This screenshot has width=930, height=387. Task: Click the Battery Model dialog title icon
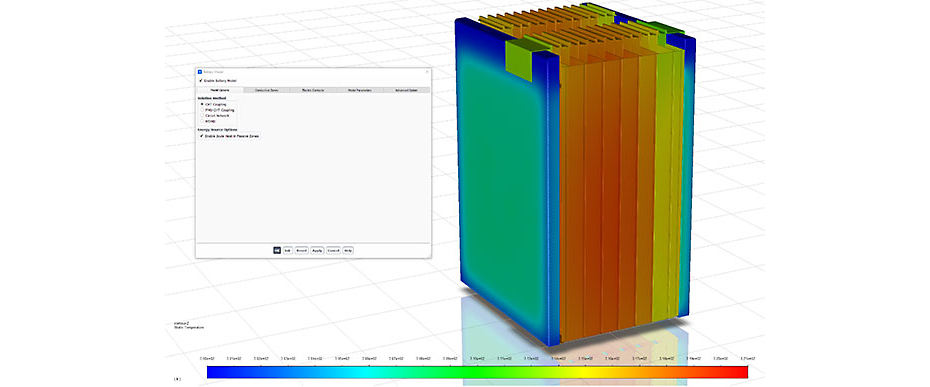pyautogui.click(x=200, y=72)
